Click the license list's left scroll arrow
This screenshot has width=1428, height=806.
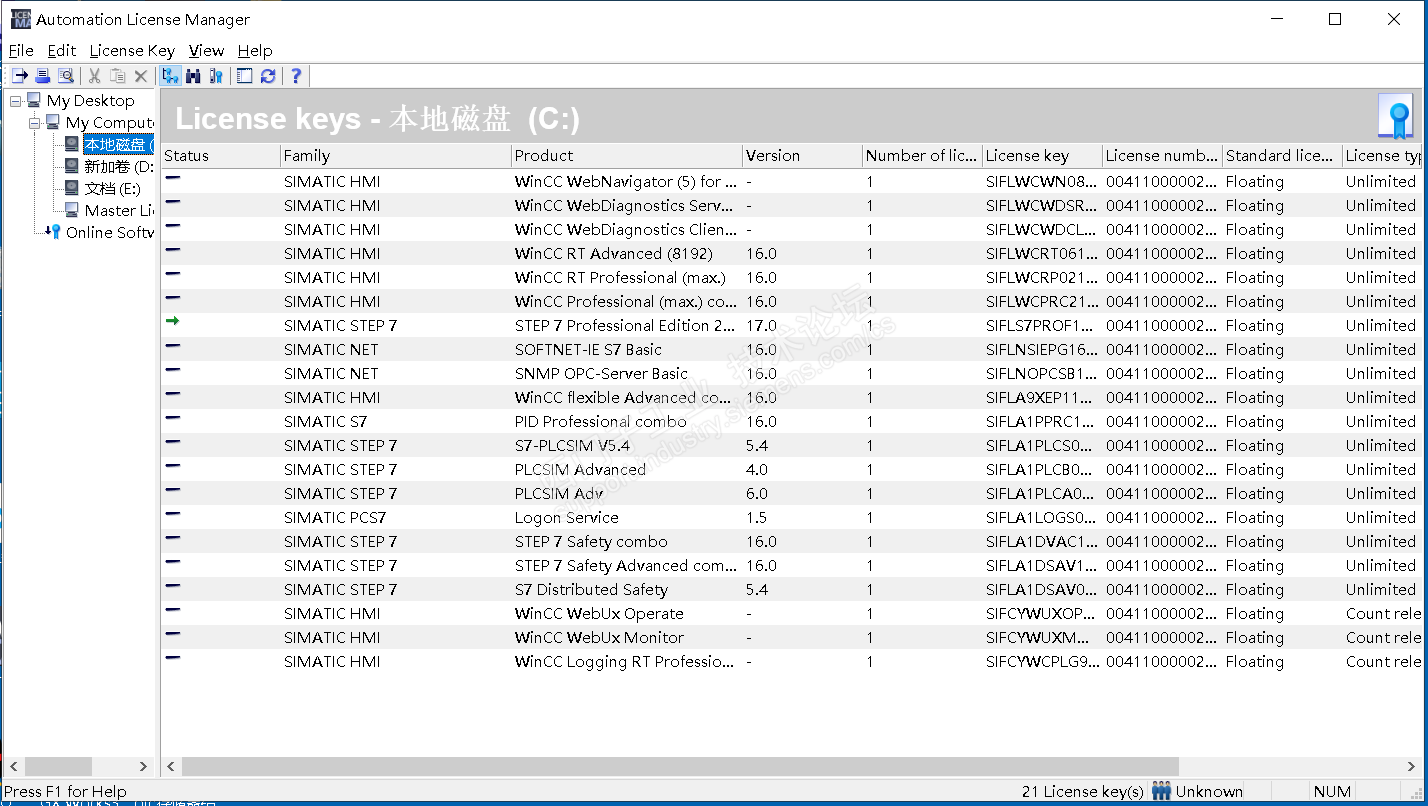coord(171,766)
